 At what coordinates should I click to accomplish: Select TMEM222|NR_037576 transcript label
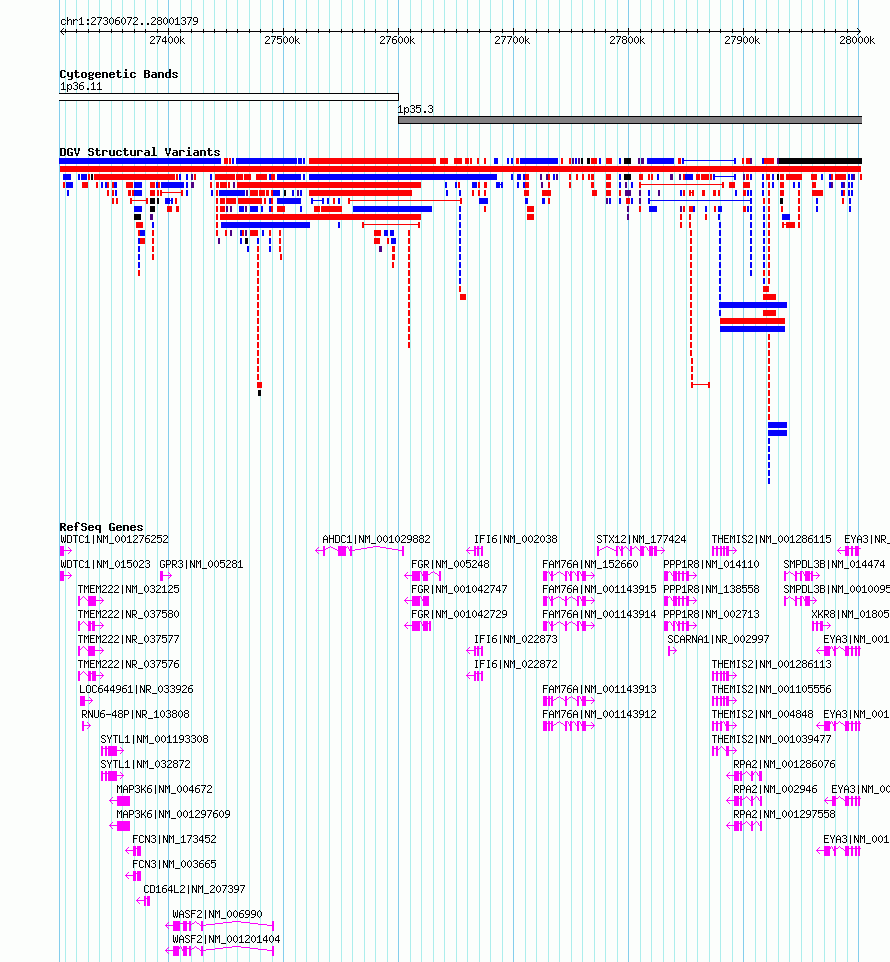129,664
